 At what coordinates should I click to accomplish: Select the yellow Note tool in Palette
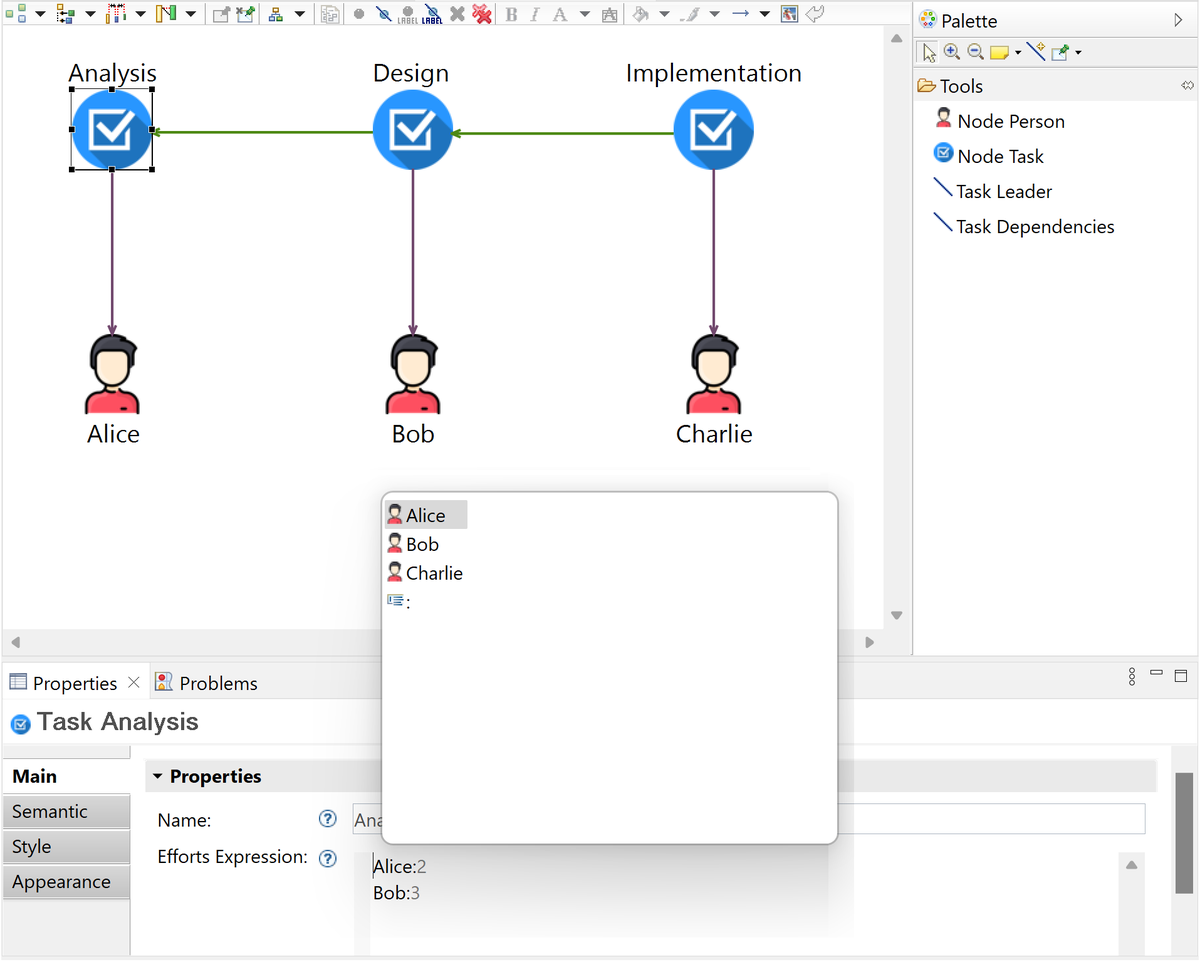pos(999,53)
